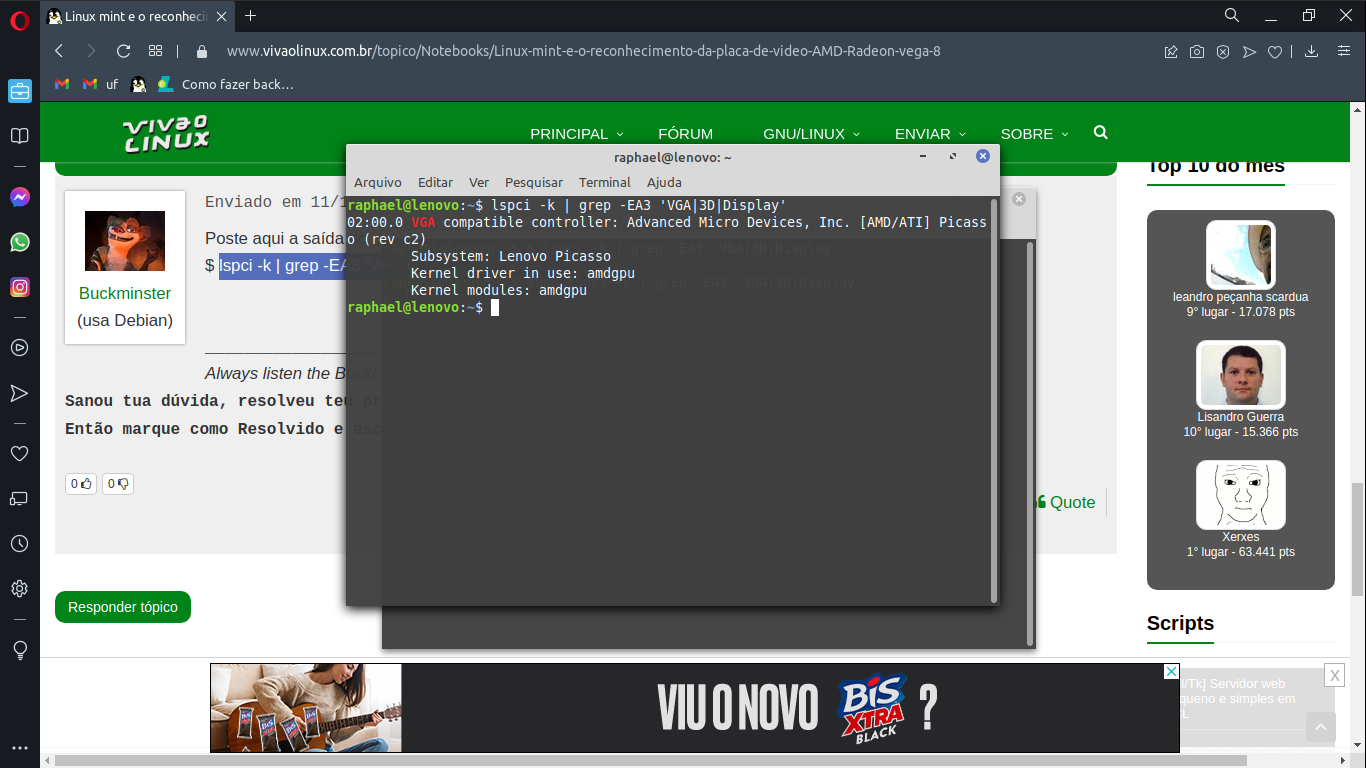Open the first Gmail bookmark
The width and height of the screenshot is (1366, 768).
point(62,84)
